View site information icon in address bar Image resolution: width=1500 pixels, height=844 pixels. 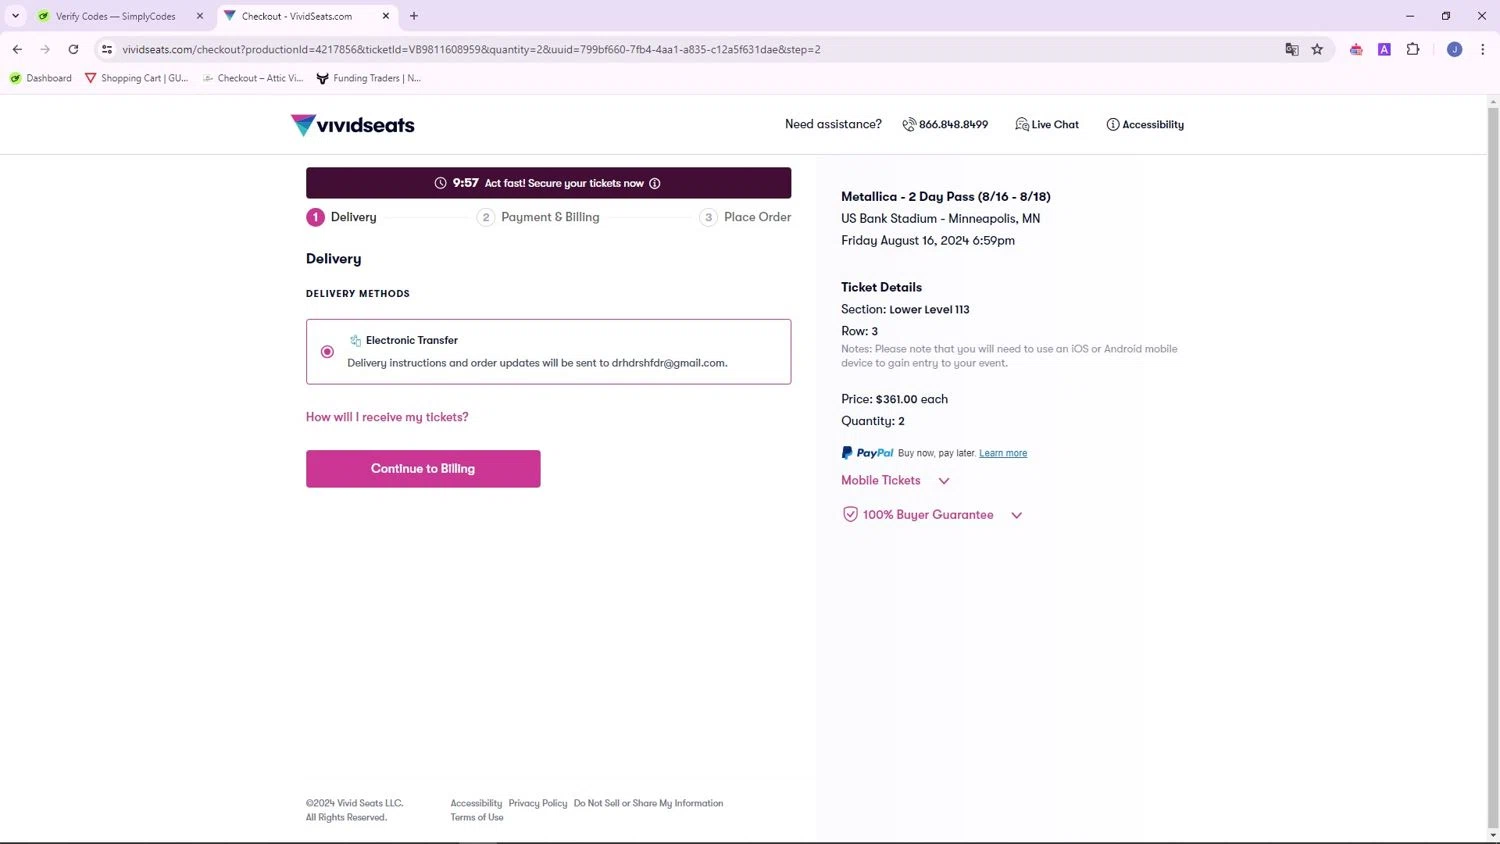tap(107, 49)
